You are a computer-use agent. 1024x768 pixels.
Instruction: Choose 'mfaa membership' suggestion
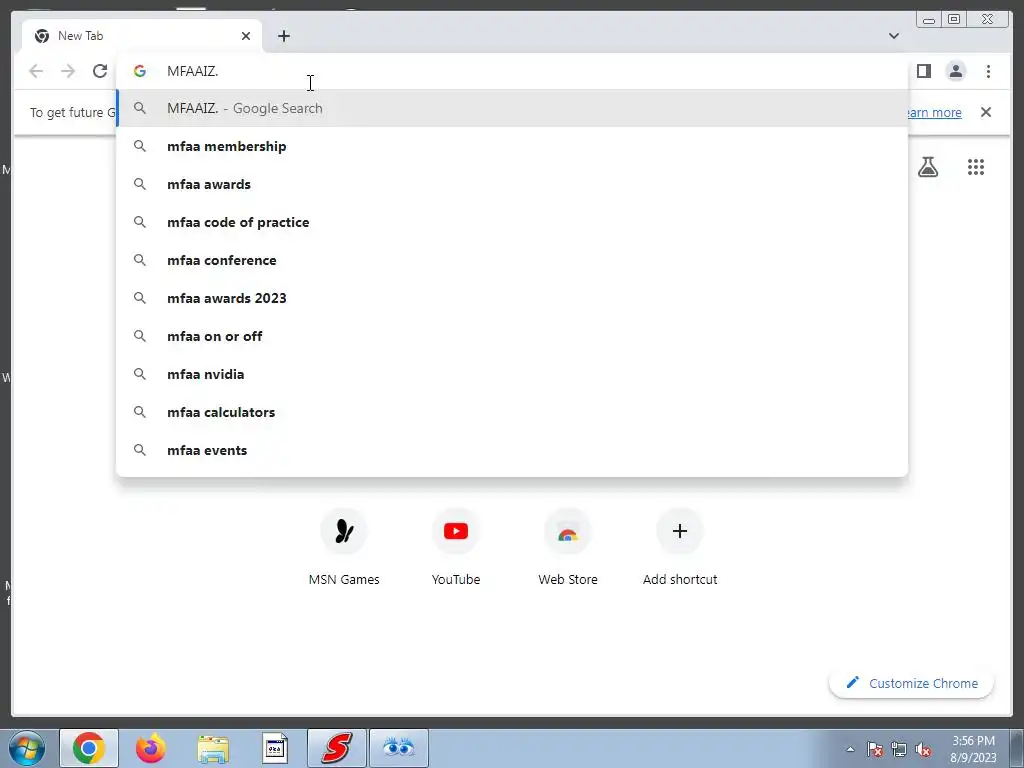pyautogui.click(x=512, y=146)
